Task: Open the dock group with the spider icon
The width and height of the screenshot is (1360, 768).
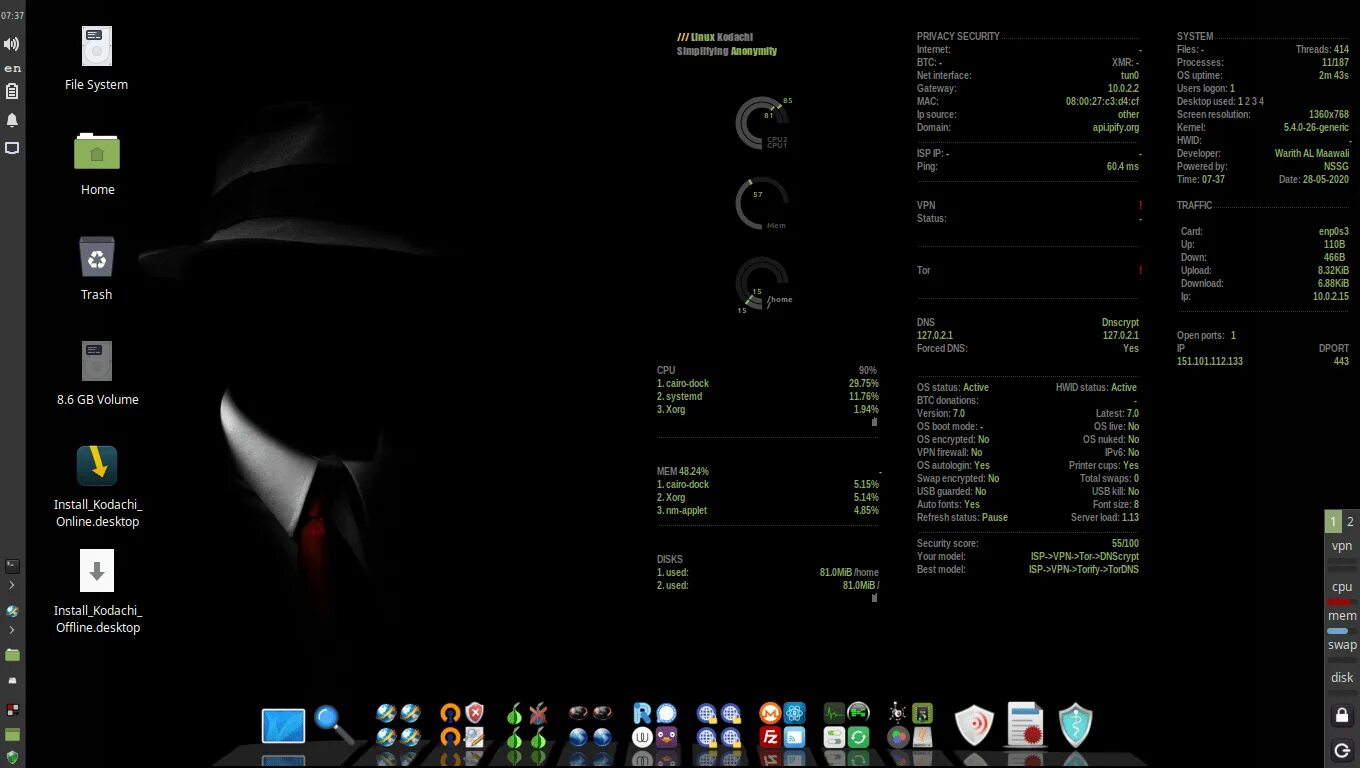Action: click(x=911, y=725)
